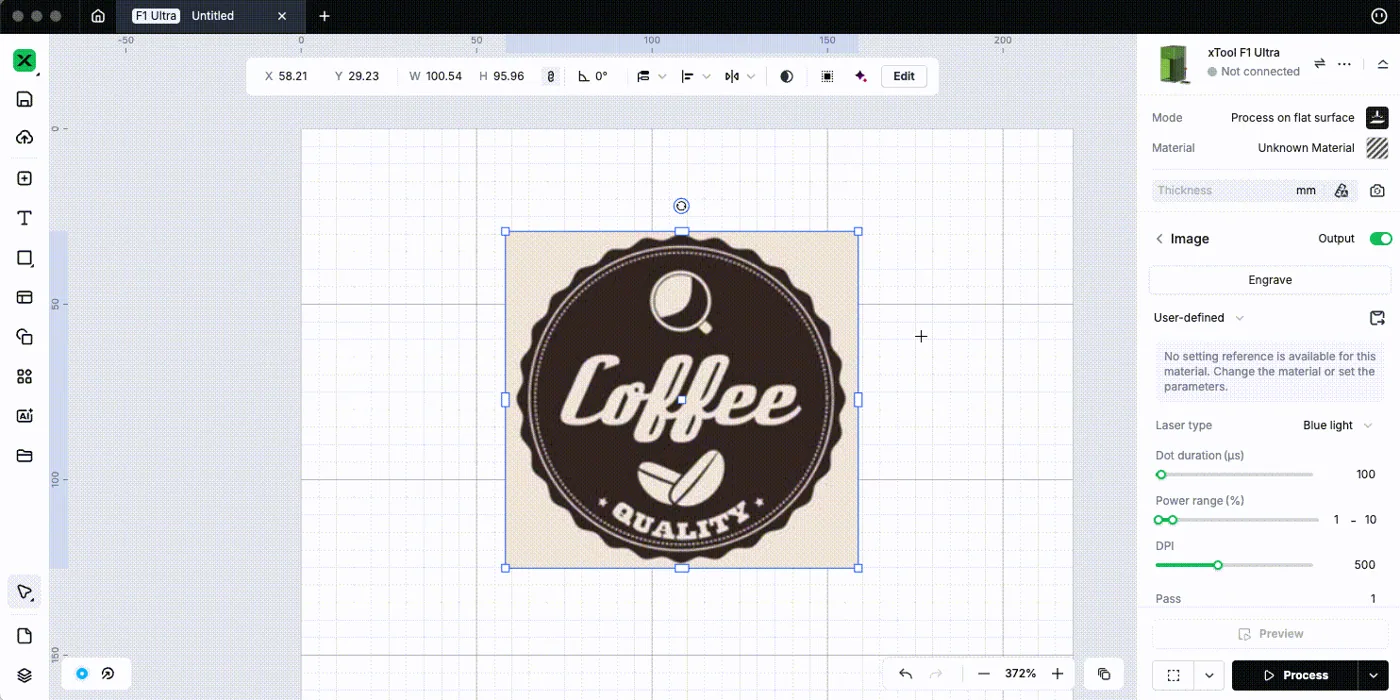Open the project folder icon
The image size is (1400, 700).
25,456
